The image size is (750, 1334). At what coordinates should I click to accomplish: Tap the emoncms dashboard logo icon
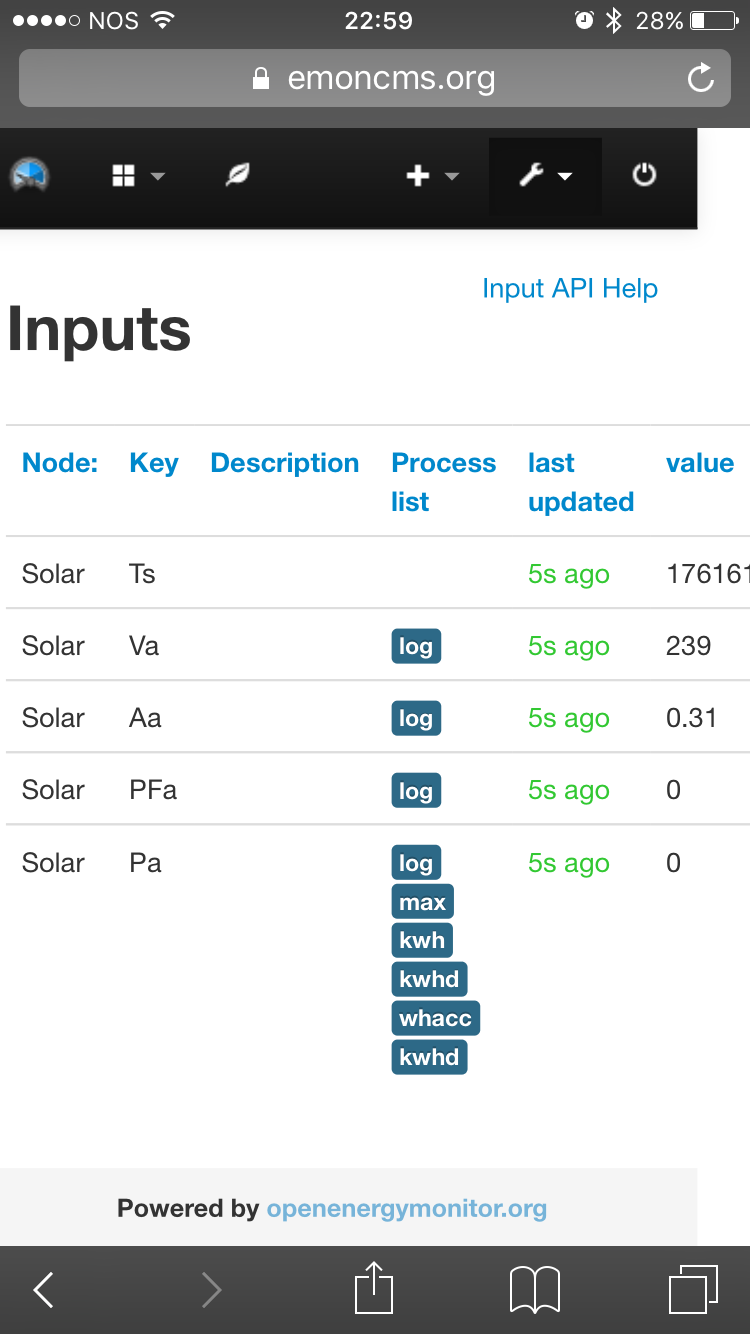click(x=30, y=176)
